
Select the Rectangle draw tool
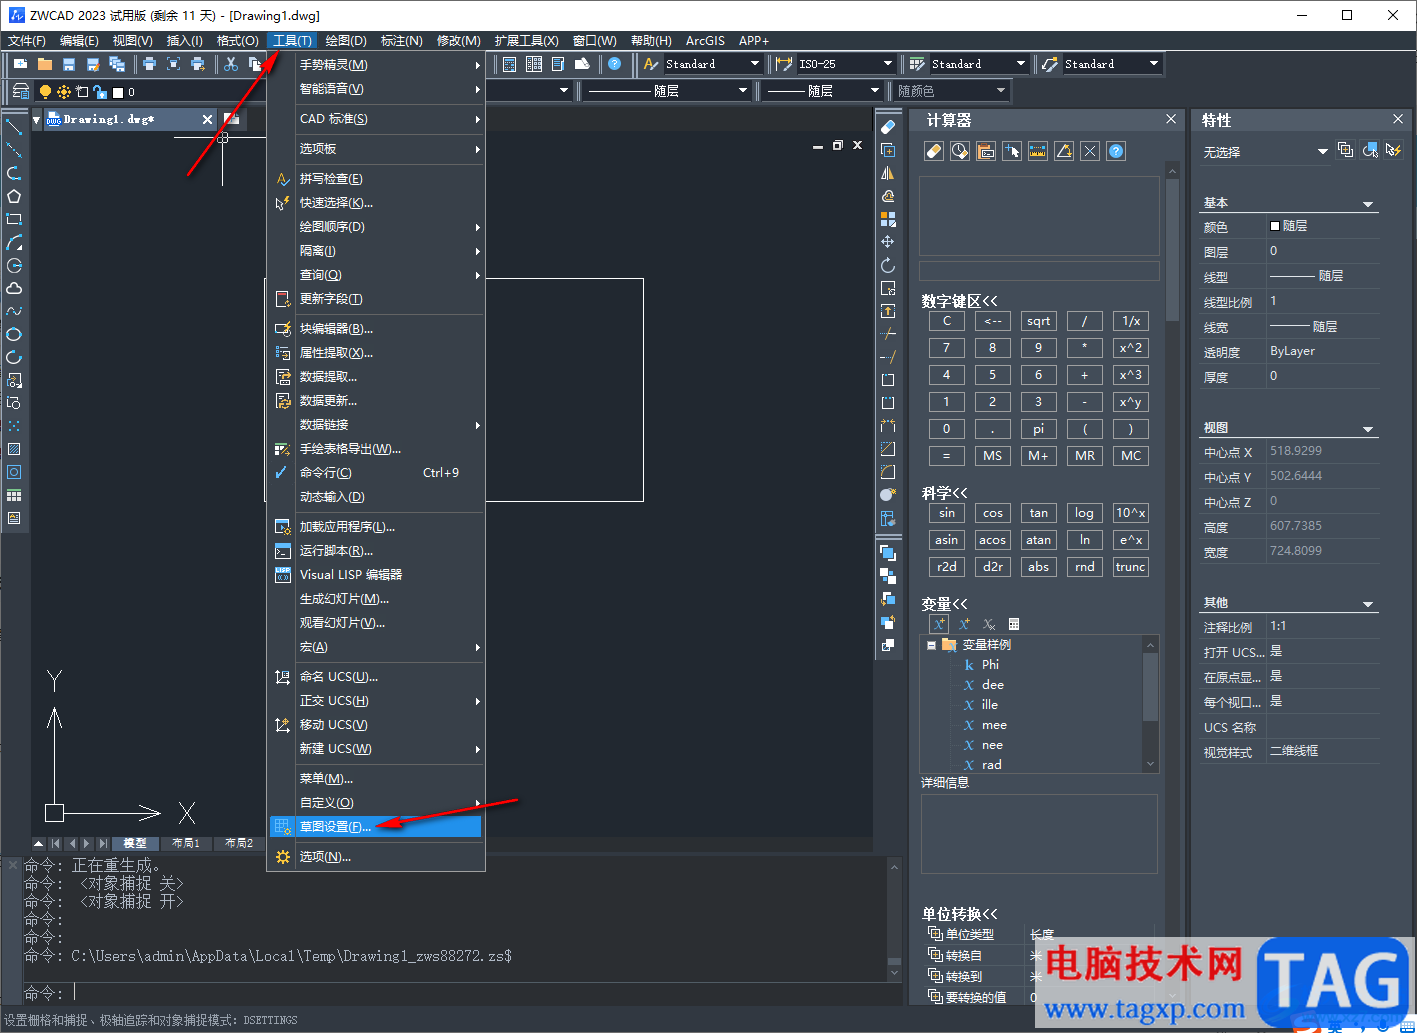tap(14, 219)
